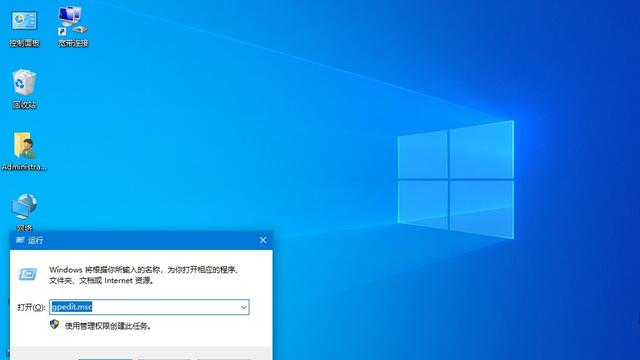
Task: Click the 打开(O): label in Run dialog
Action: [x=31, y=307]
